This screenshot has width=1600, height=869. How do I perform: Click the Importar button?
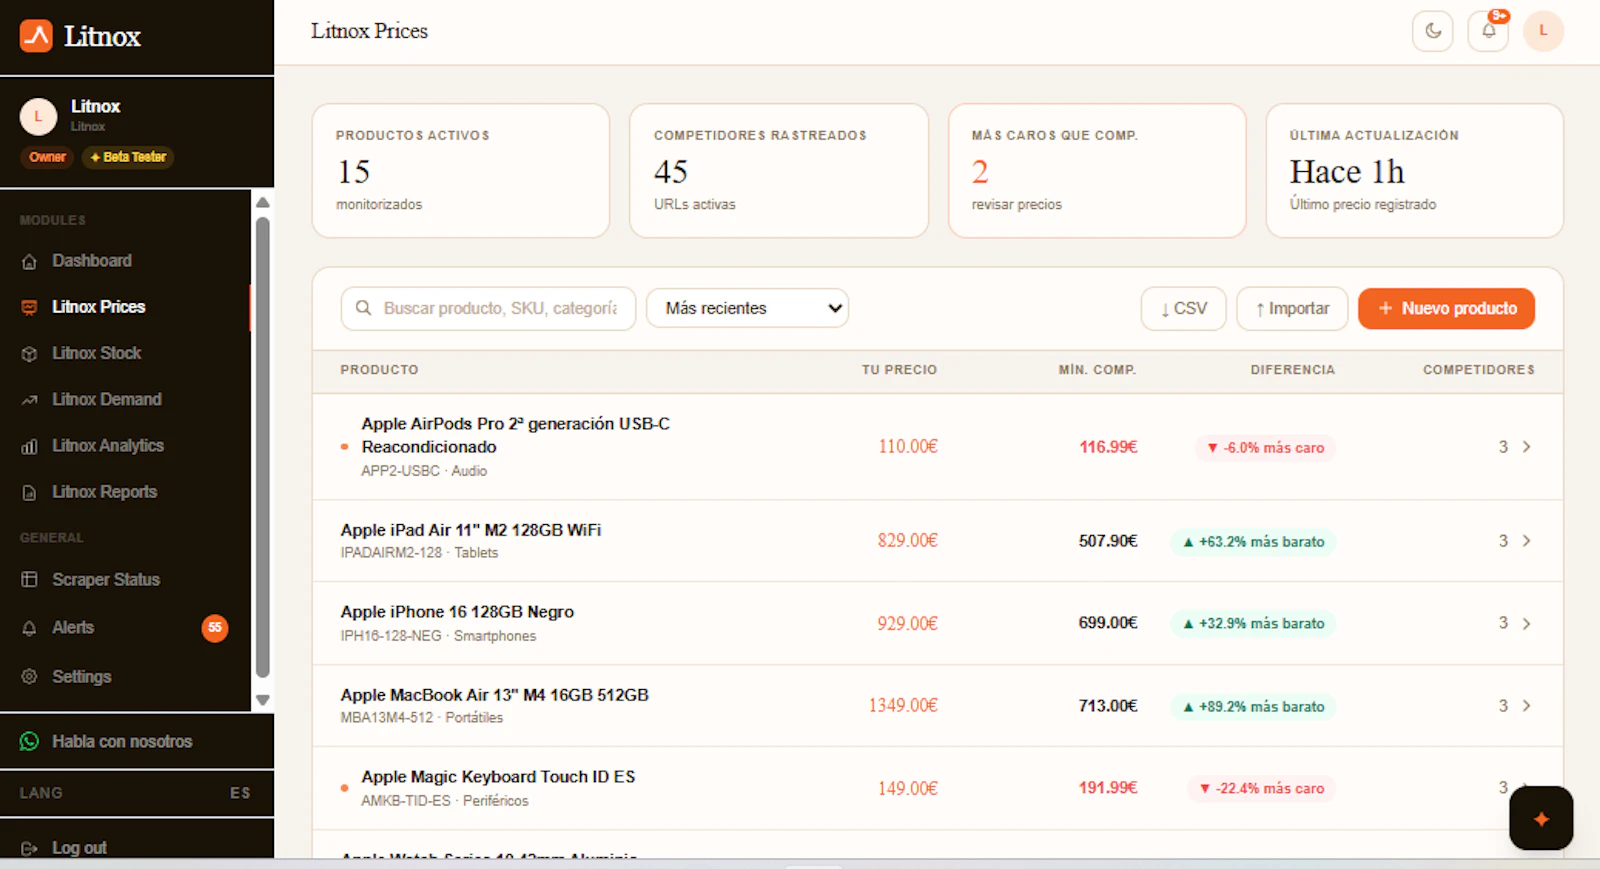pyautogui.click(x=1292, y=308)
